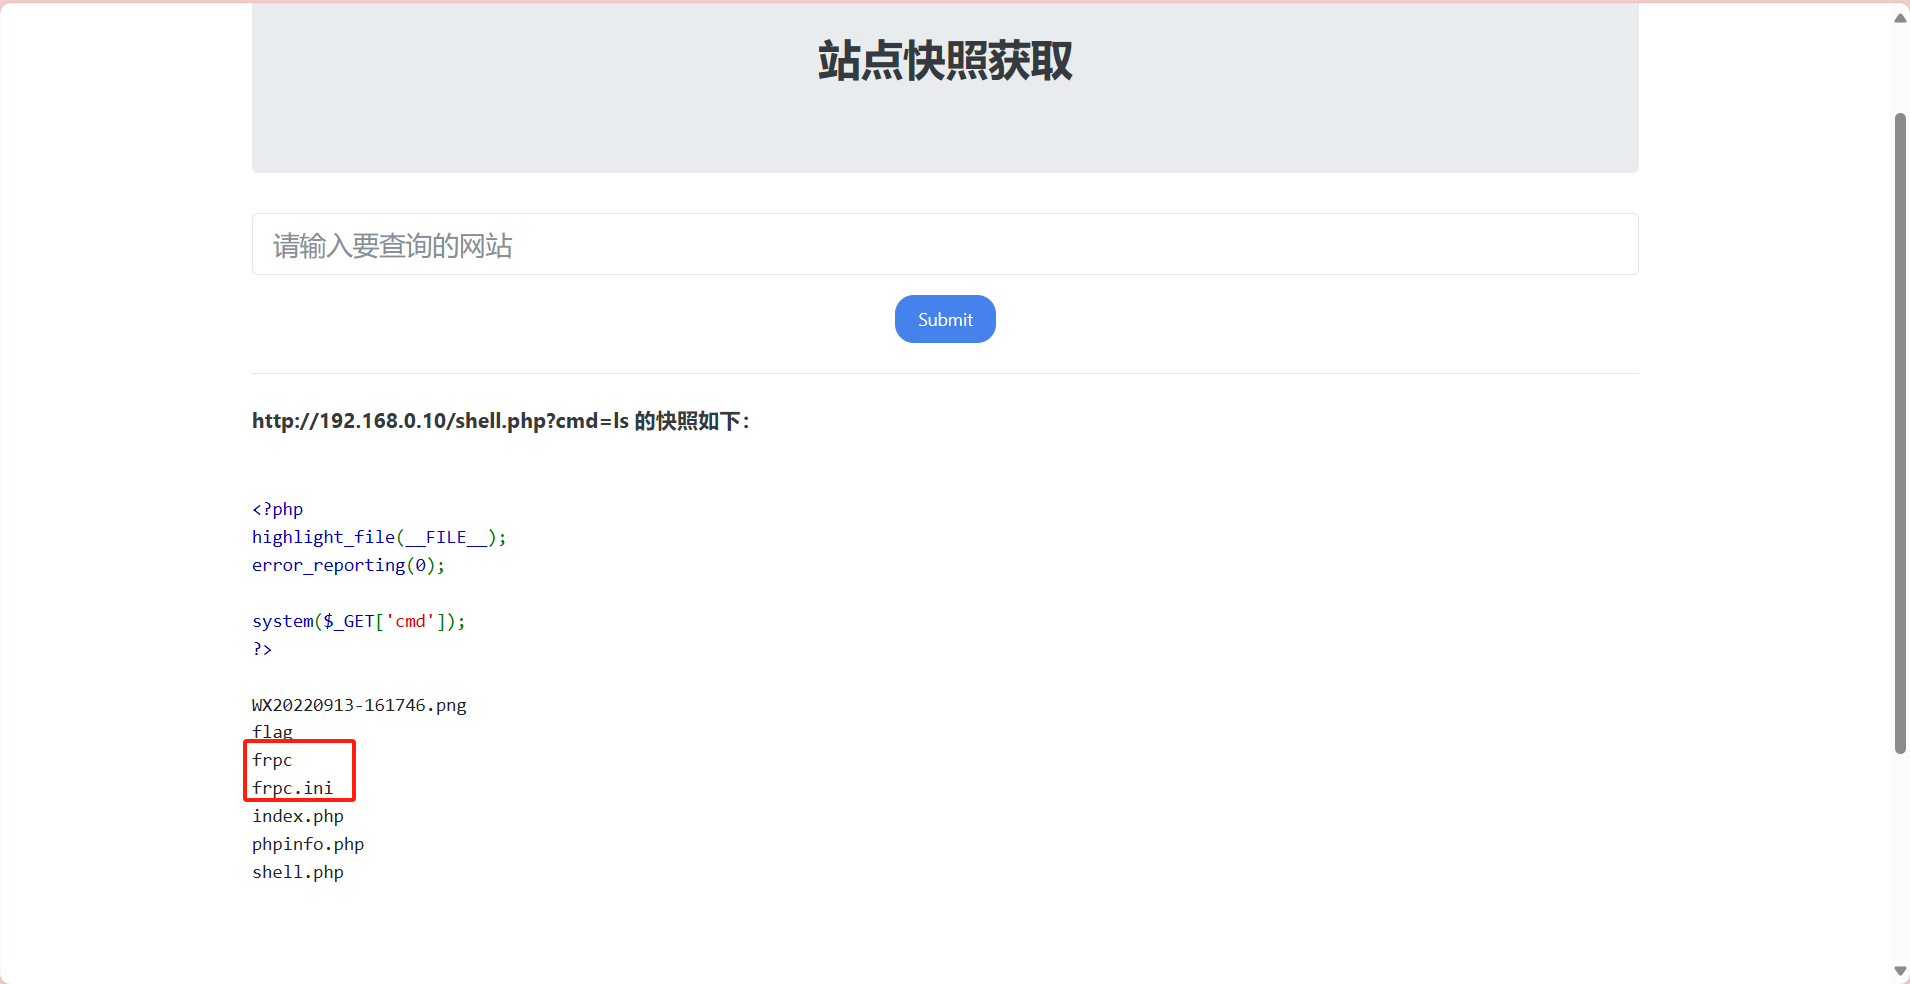Click the index.php file name
Image resolution: width=1910 pixels, height=984 pixels.
click(x=298, y=816)
